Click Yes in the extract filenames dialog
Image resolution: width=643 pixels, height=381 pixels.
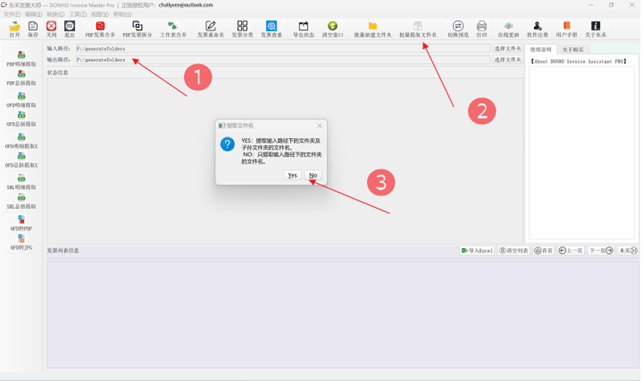292,175
